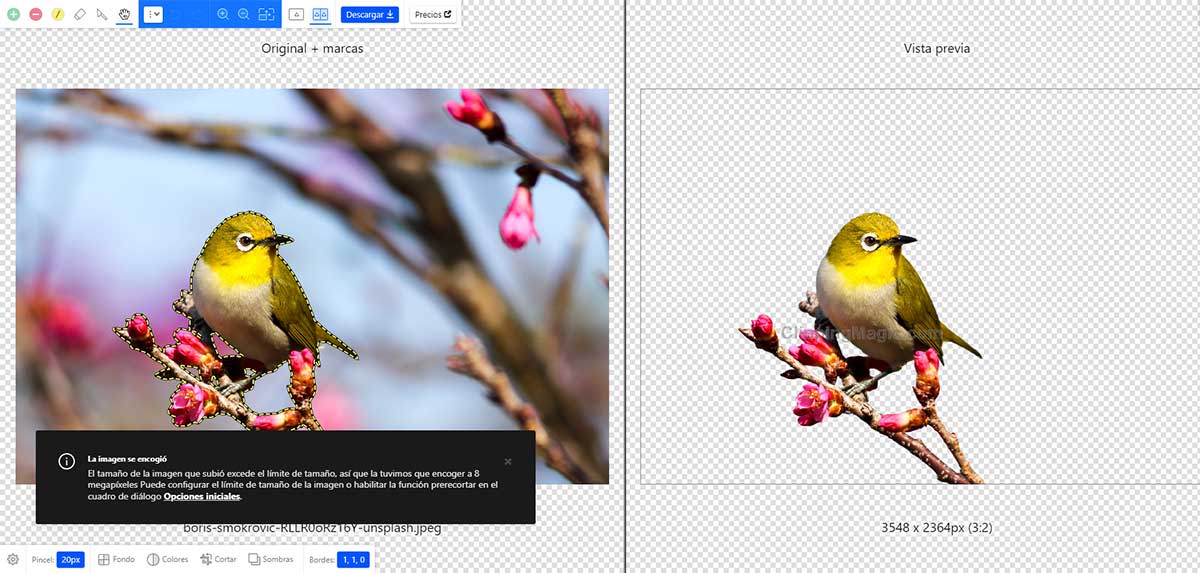Choose the Eraser tool

[80, 15]
